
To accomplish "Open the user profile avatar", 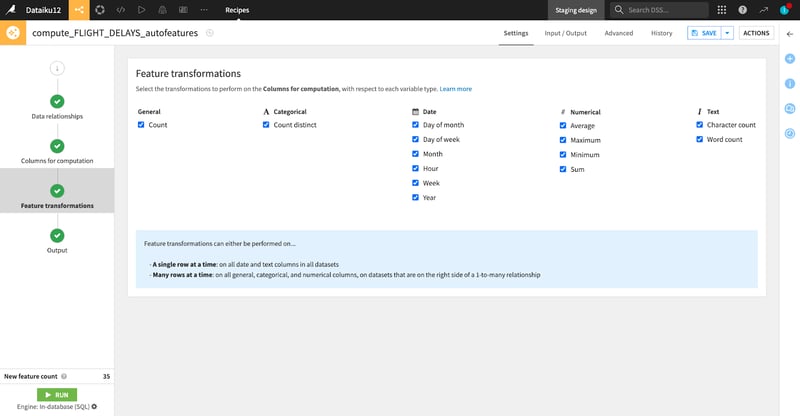I will tap(785, 10).
